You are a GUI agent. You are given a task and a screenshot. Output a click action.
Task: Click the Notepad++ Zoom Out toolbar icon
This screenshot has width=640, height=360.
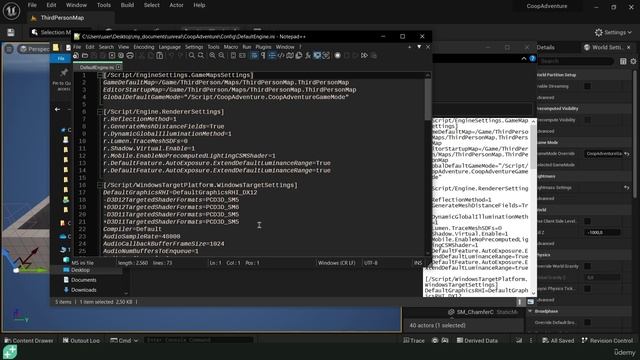[221, 56]
